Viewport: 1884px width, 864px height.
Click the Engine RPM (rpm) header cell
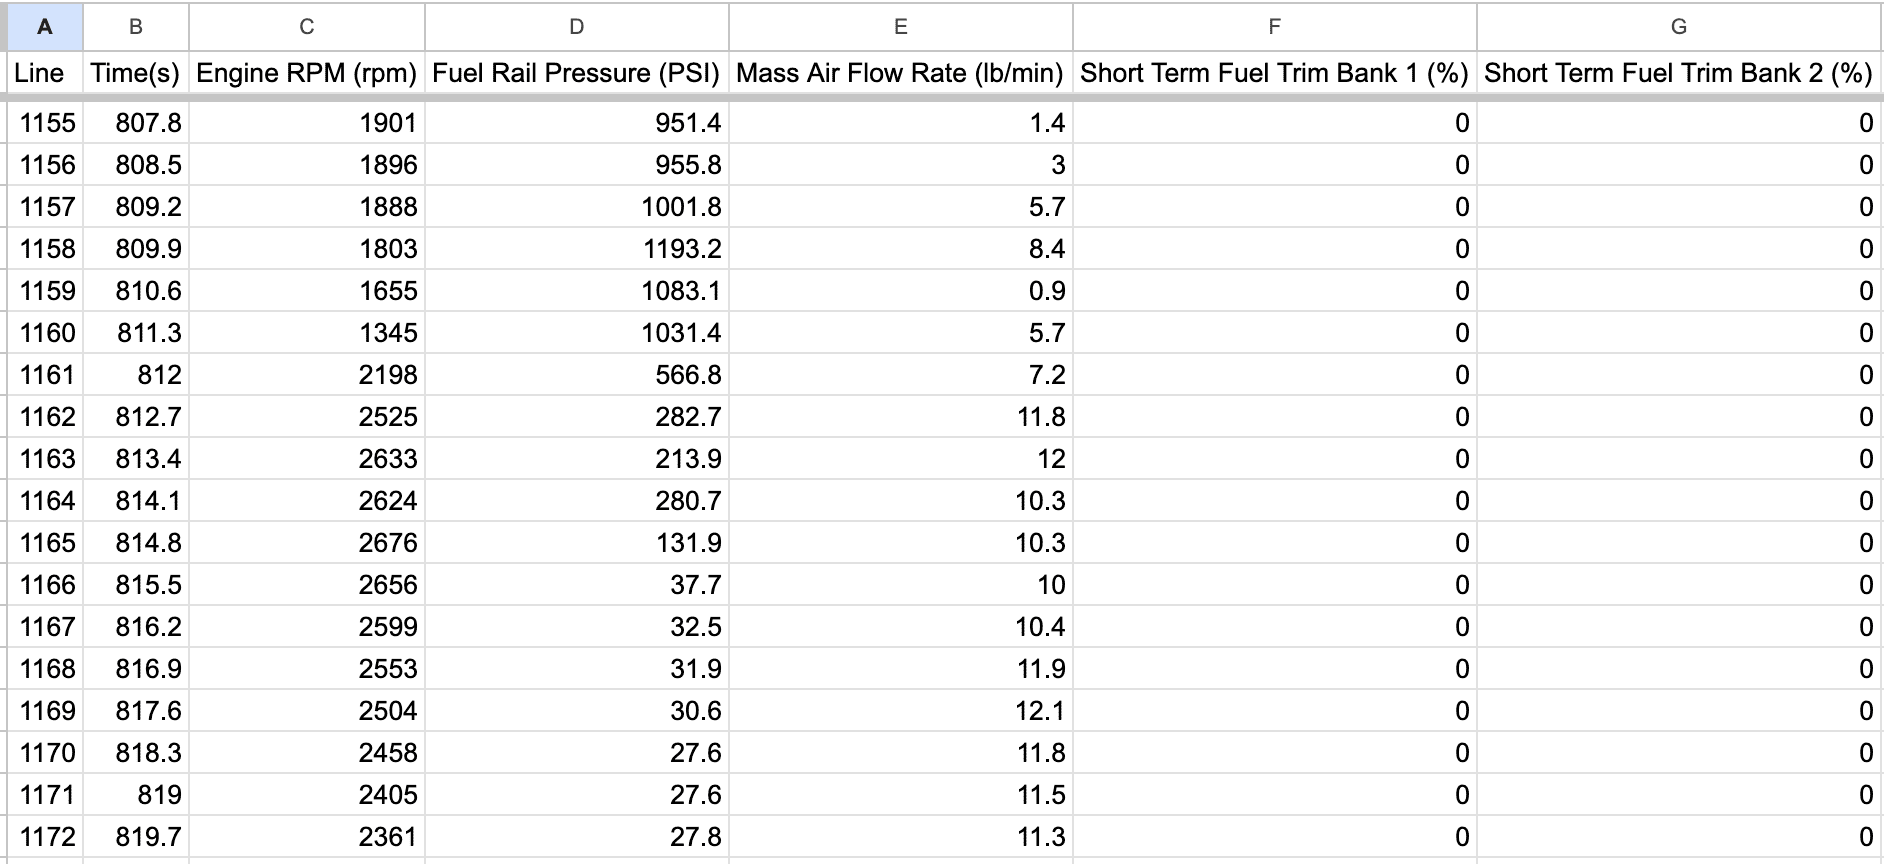[307, 73]
